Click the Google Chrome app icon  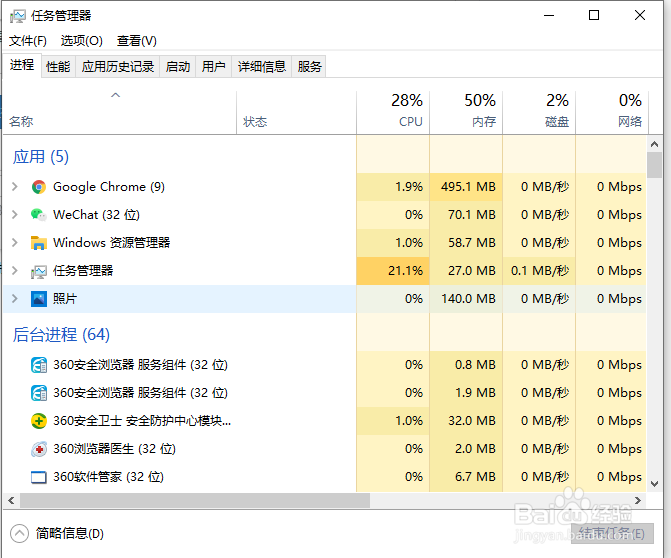point(39,187)
